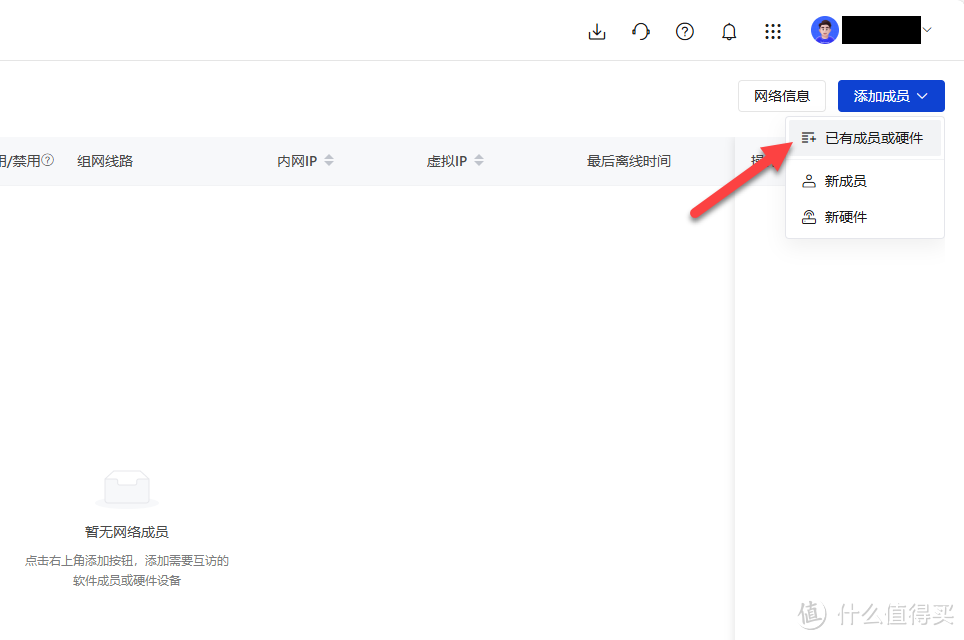Click the 组网线路 column header

click(105, 161)
